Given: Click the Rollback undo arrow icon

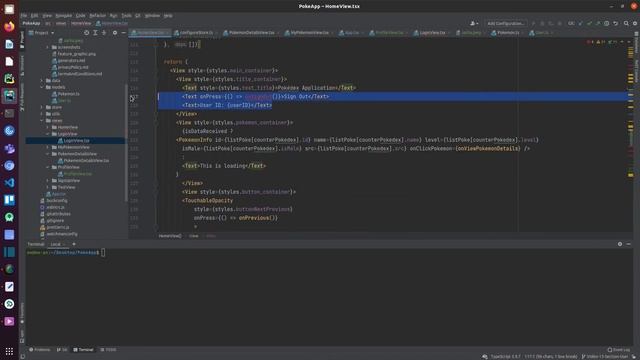Looking at the screenshot, I should 616,24.
